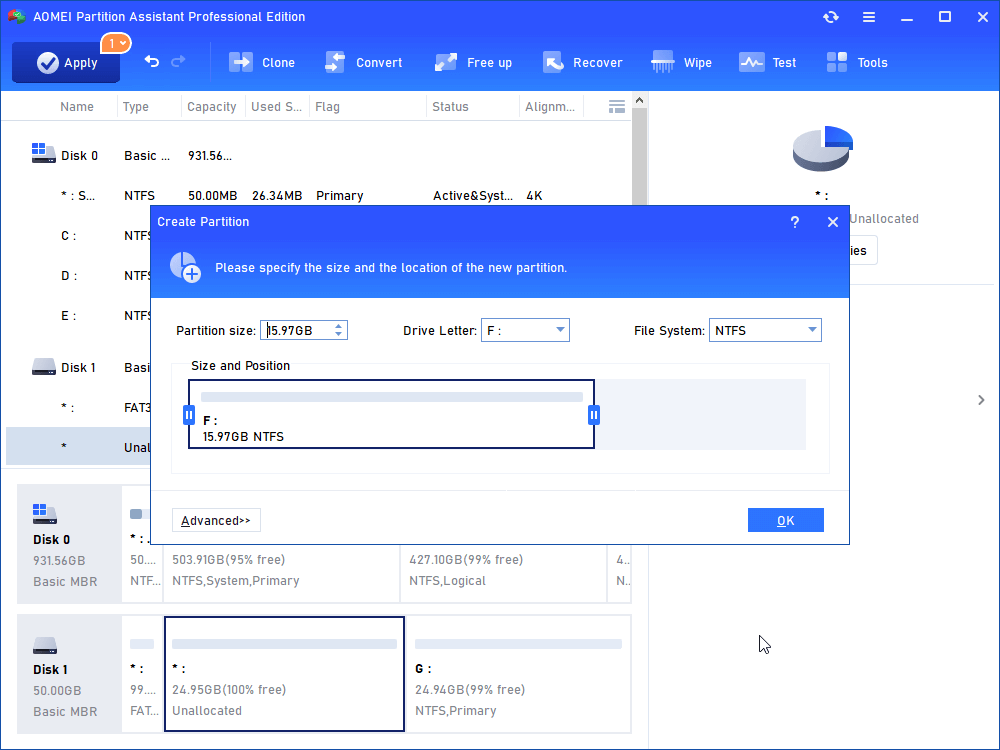Open the Drive Letter dropdown
Image resolution: width=1000 pixels, height=750 pixels.
(525, 330)
